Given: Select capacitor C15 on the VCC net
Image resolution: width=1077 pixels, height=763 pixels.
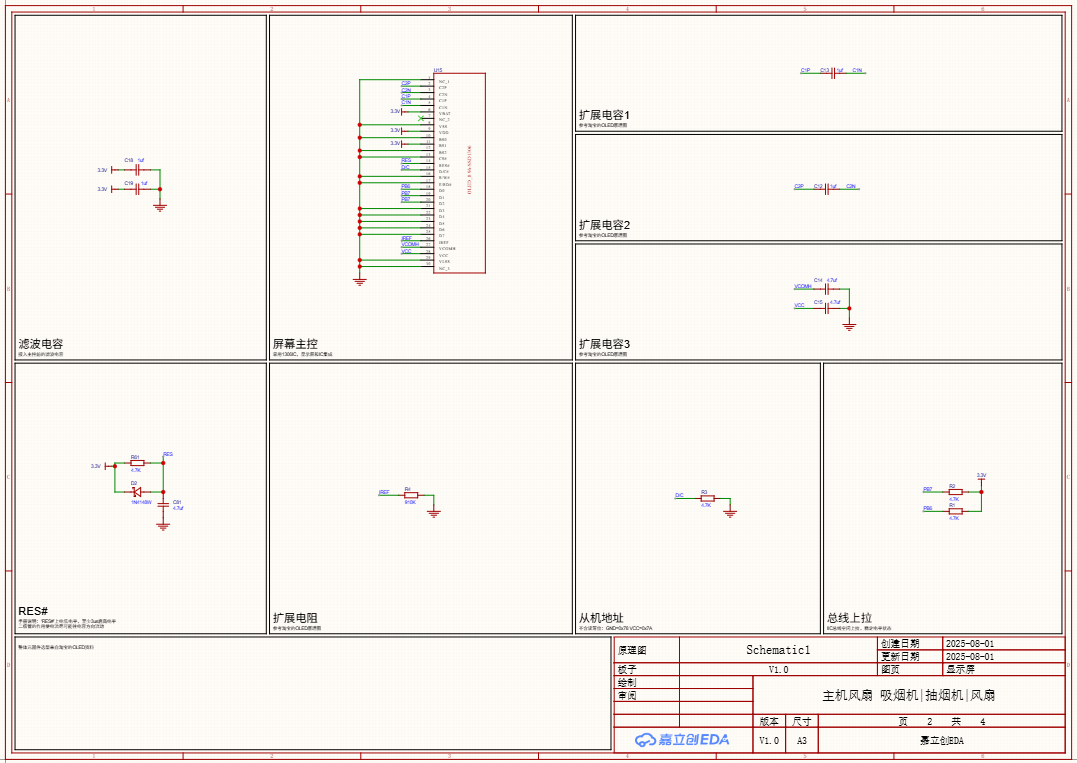Looking at the screenshot, I should pyautogui.click(x=827, y=308).
